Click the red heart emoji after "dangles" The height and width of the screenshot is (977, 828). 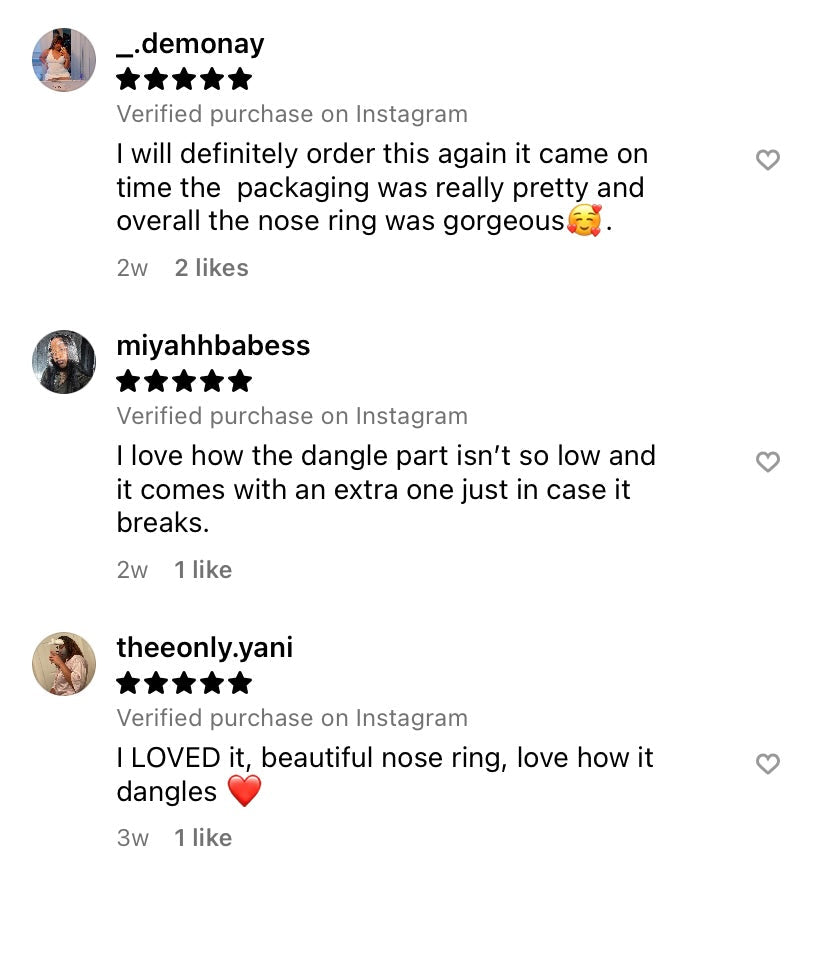click(244, 792)
